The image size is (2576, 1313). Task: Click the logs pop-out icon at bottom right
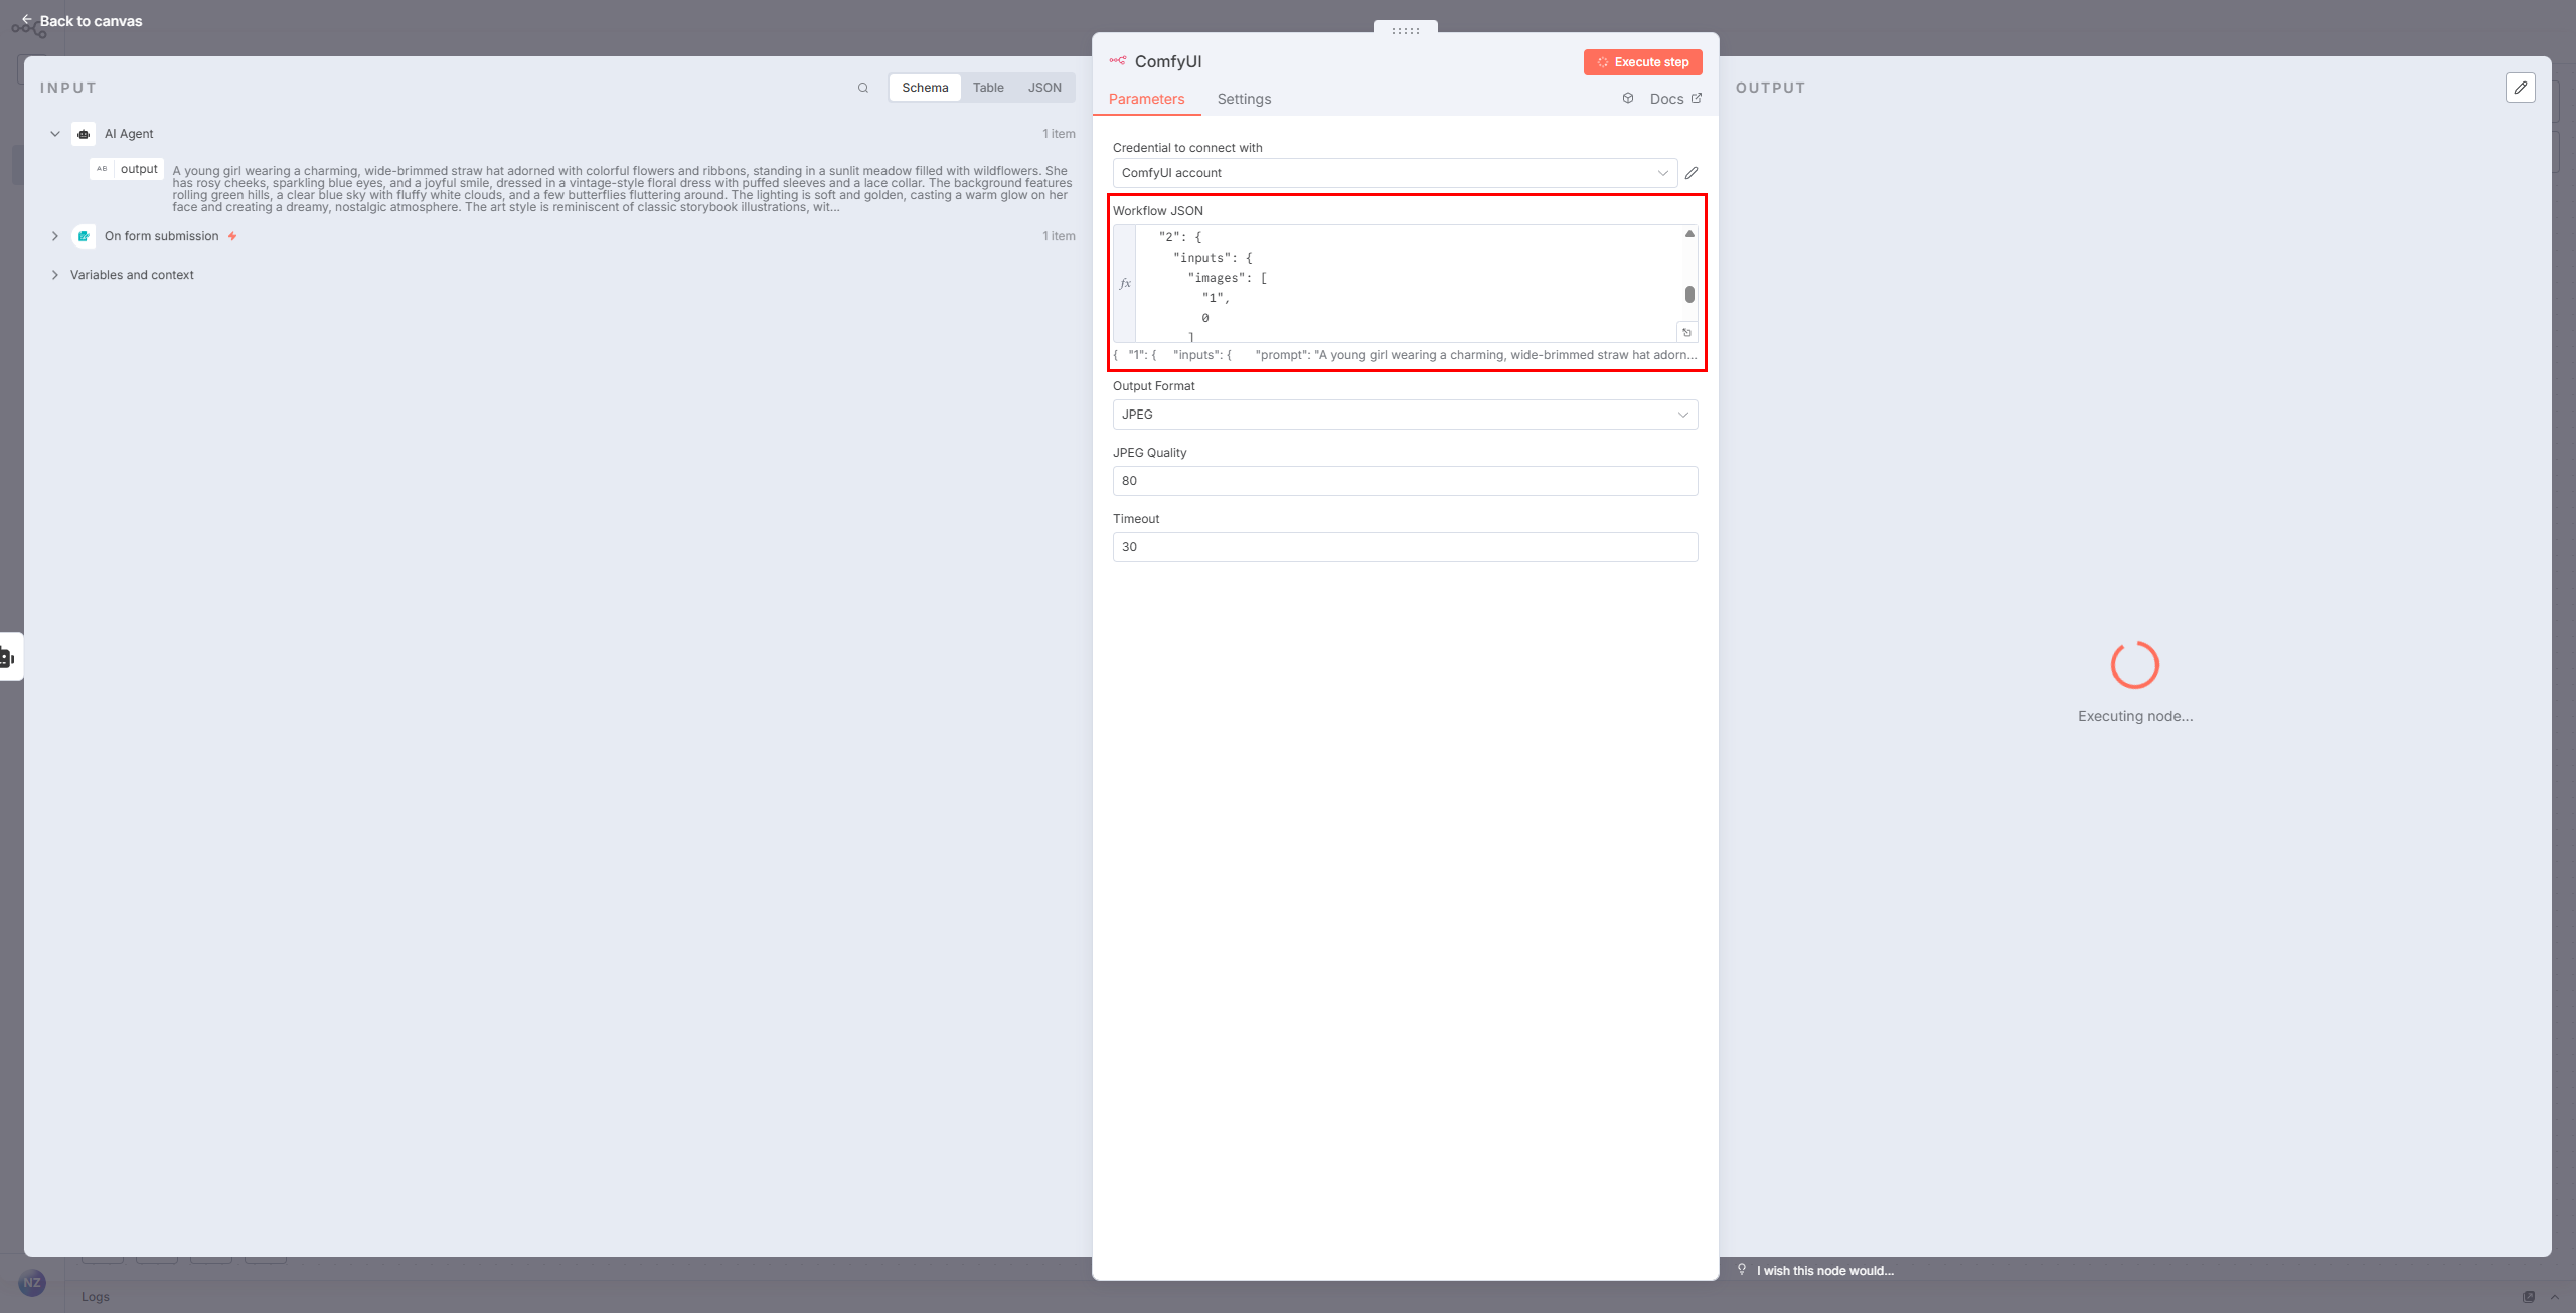(2528, 1296)
